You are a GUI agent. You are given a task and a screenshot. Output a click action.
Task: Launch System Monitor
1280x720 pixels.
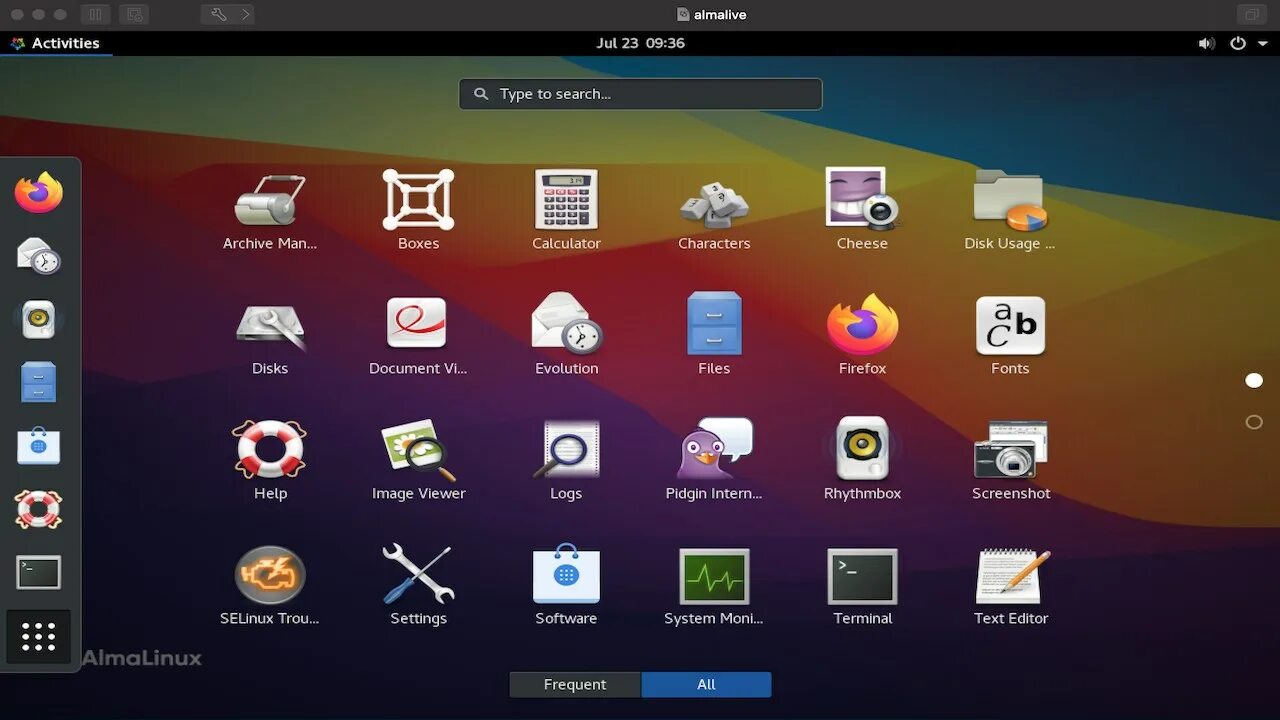pyautogui.click(x=714, y=586)
